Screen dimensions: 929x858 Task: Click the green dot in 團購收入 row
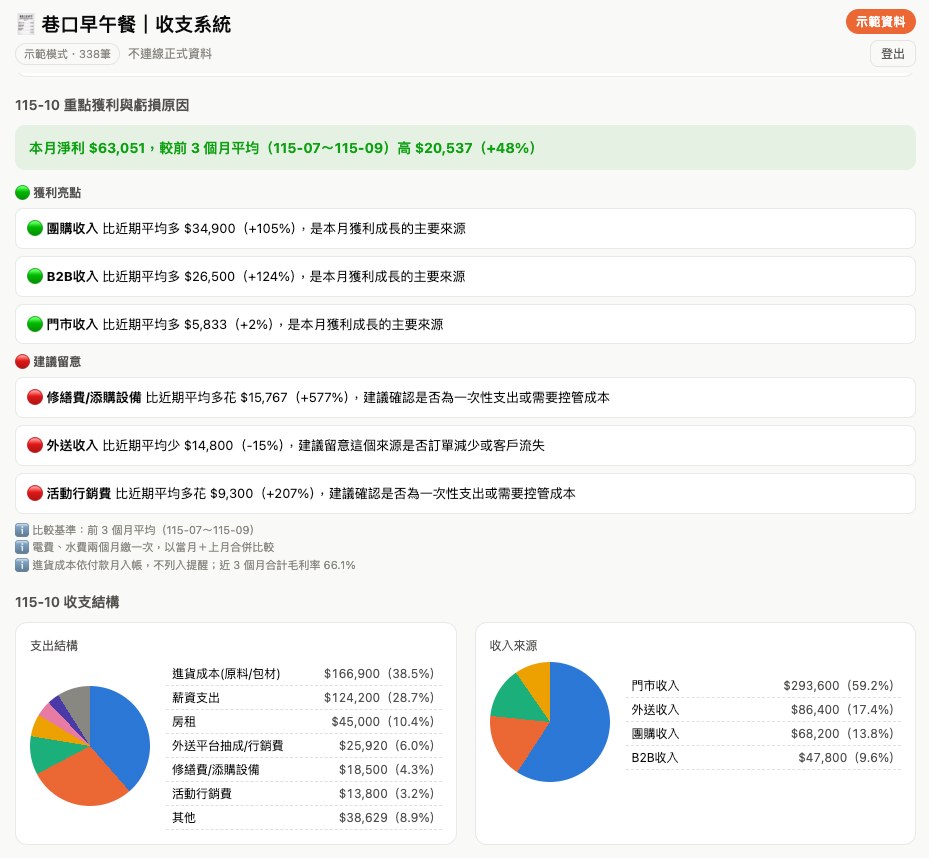click(34, 228)
